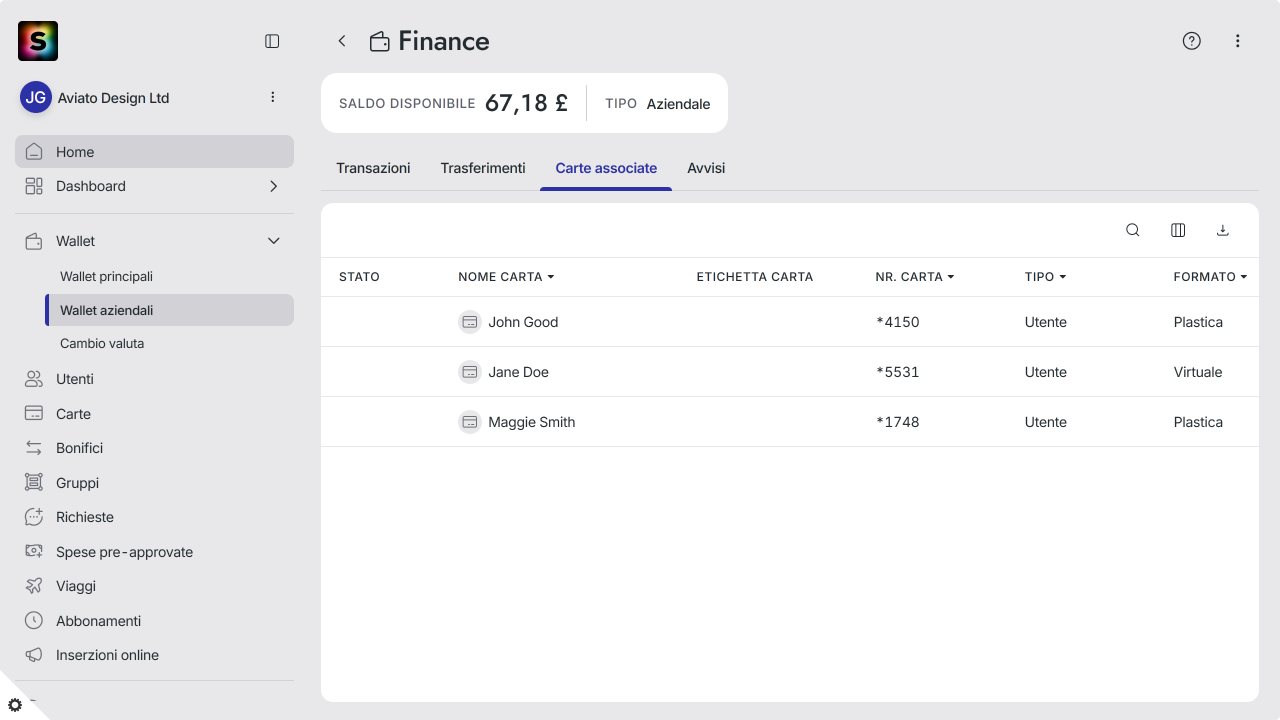Click the card icon next to John Good

(x=470, y=322)
